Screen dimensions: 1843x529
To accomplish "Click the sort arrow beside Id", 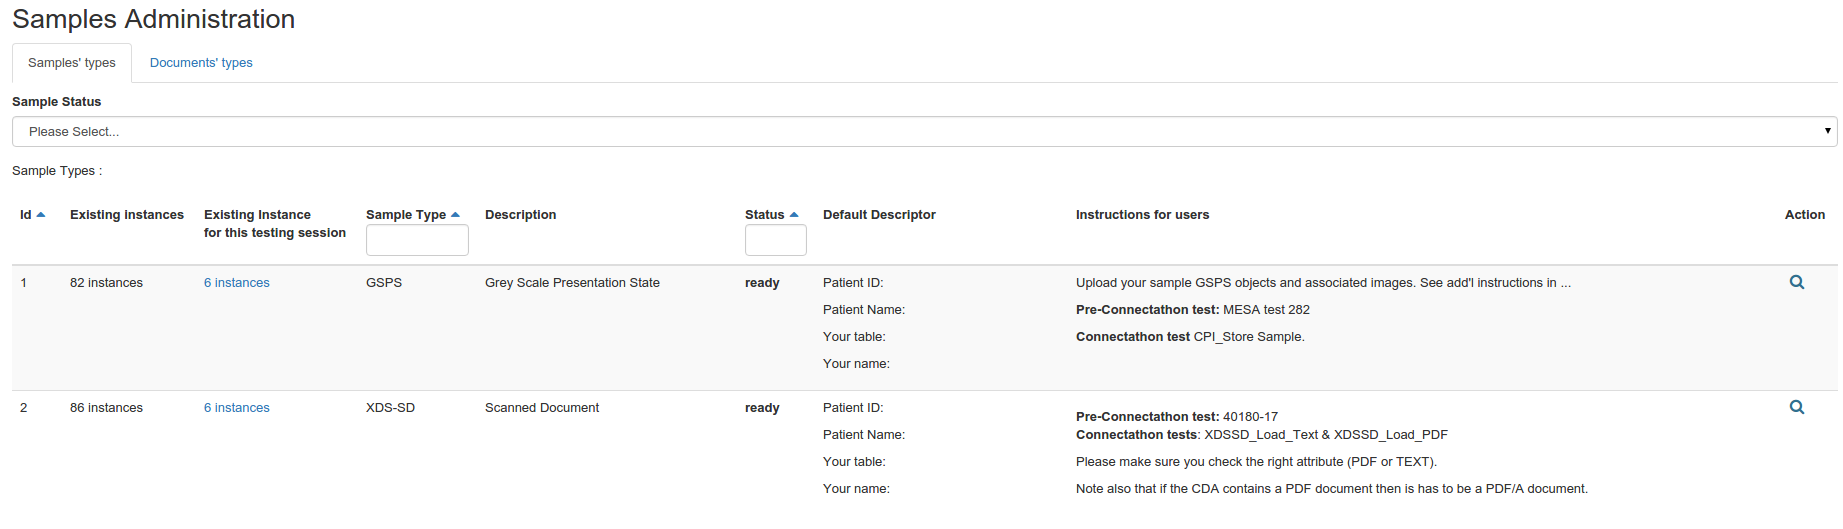I will tap(41, 215).
